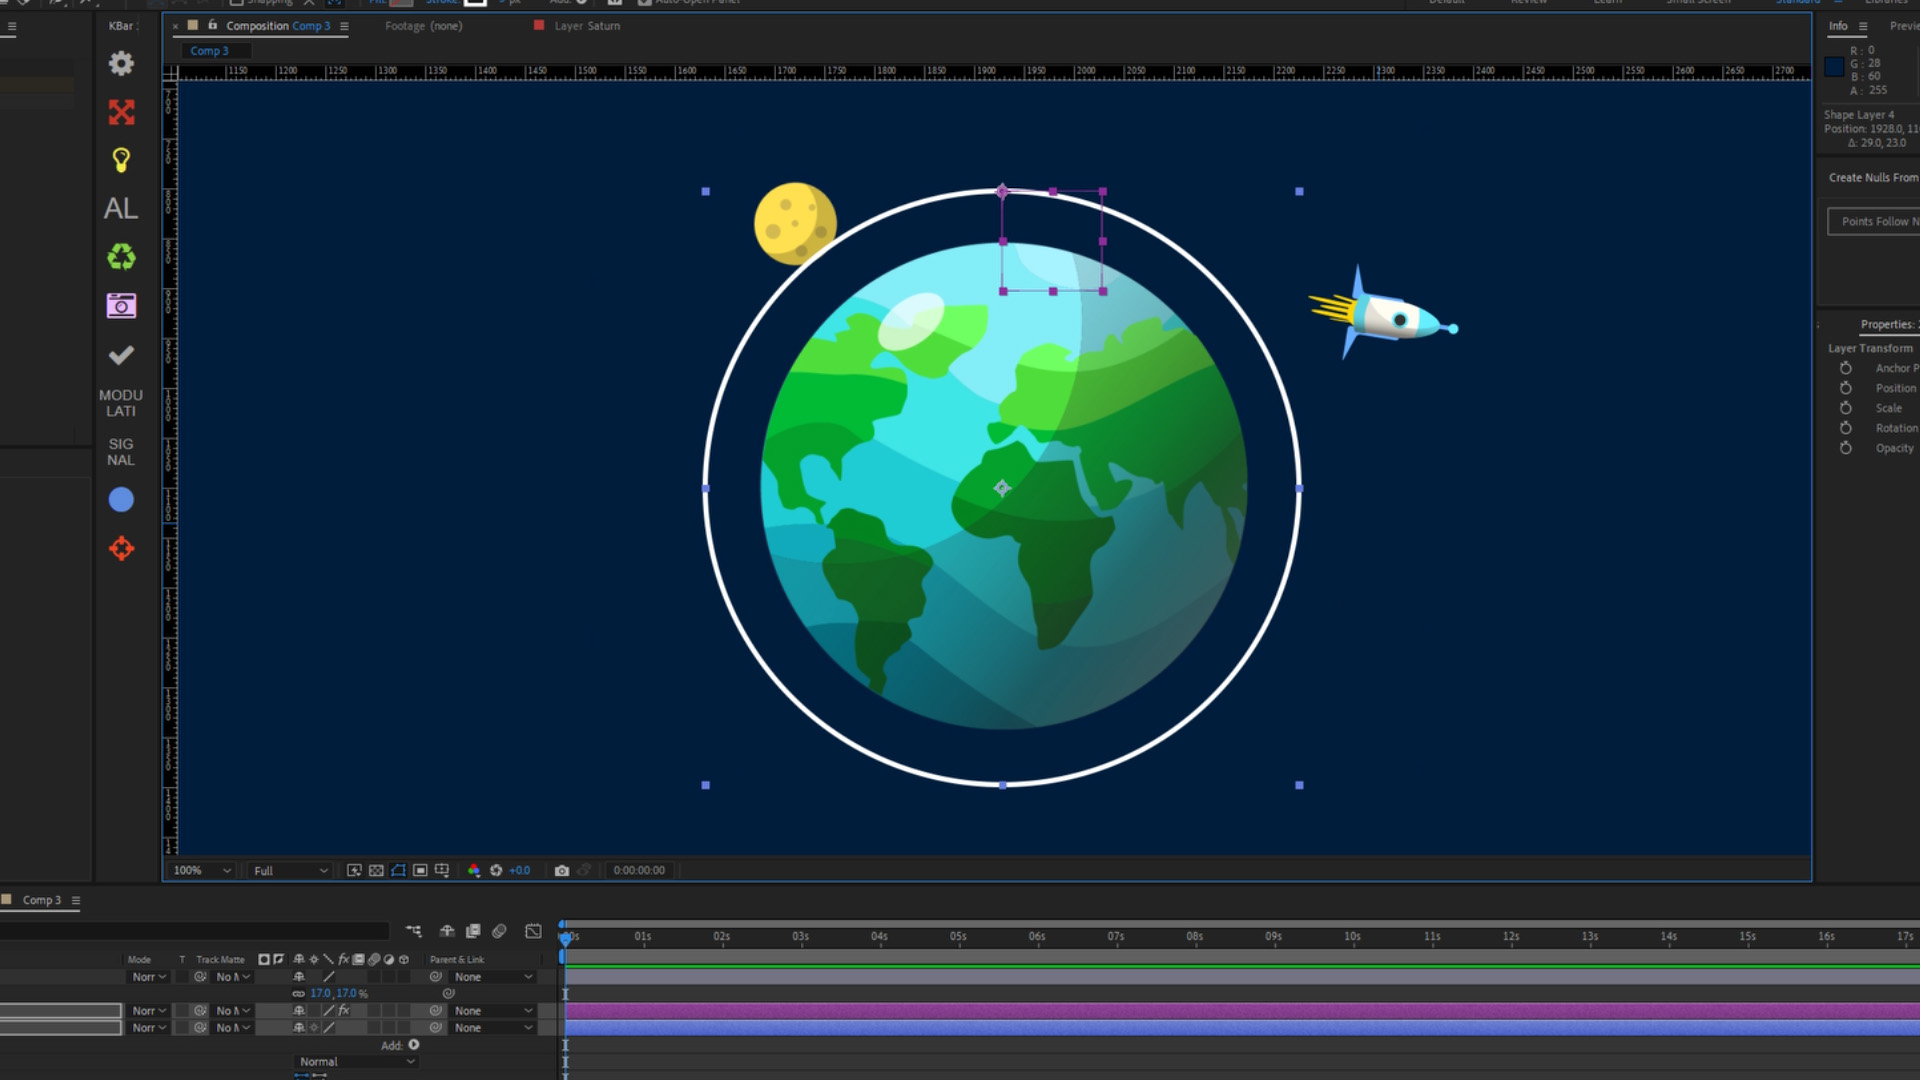
Task: Click the dark blue Info color swatch
Action: [x=1834, y=67]
